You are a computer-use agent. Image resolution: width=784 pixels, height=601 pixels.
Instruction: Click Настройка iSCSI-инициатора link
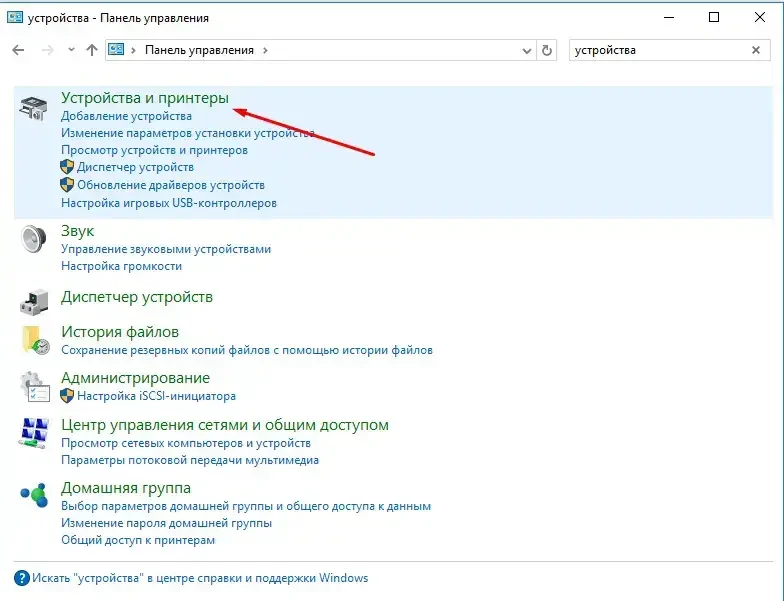pyautogui.click(x=156, y=396)
